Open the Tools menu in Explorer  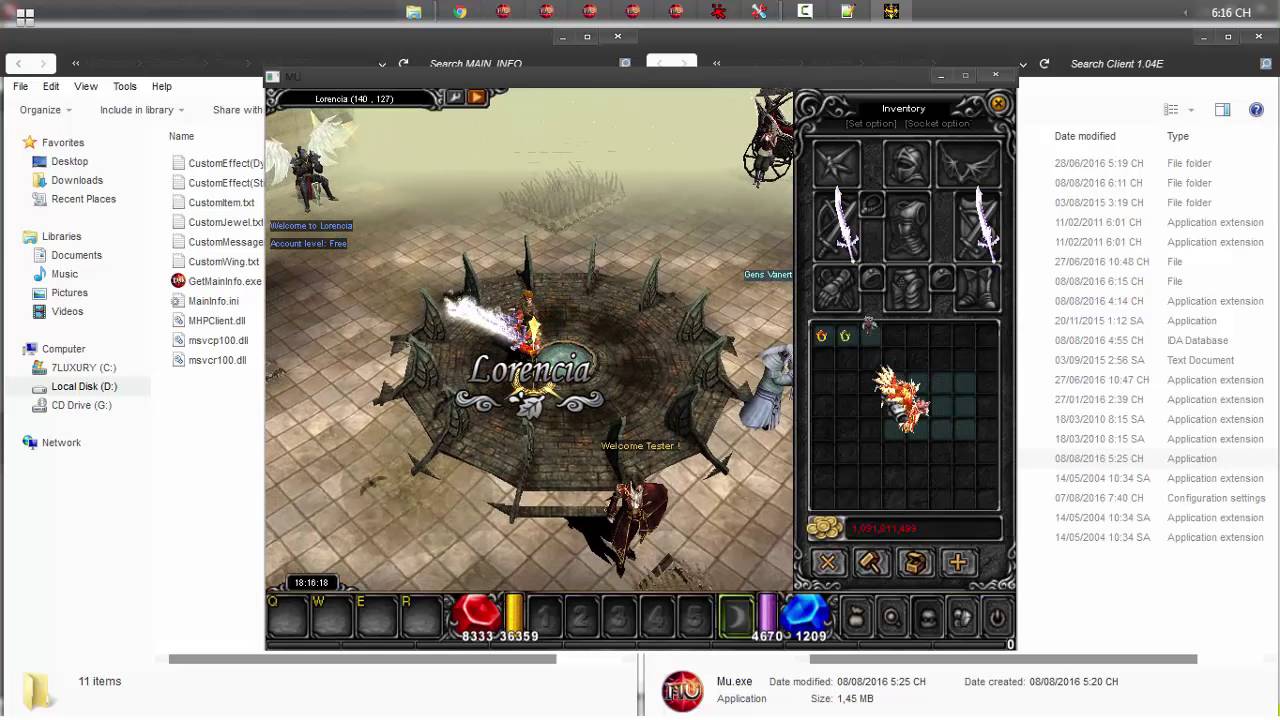tap(125, 87)
